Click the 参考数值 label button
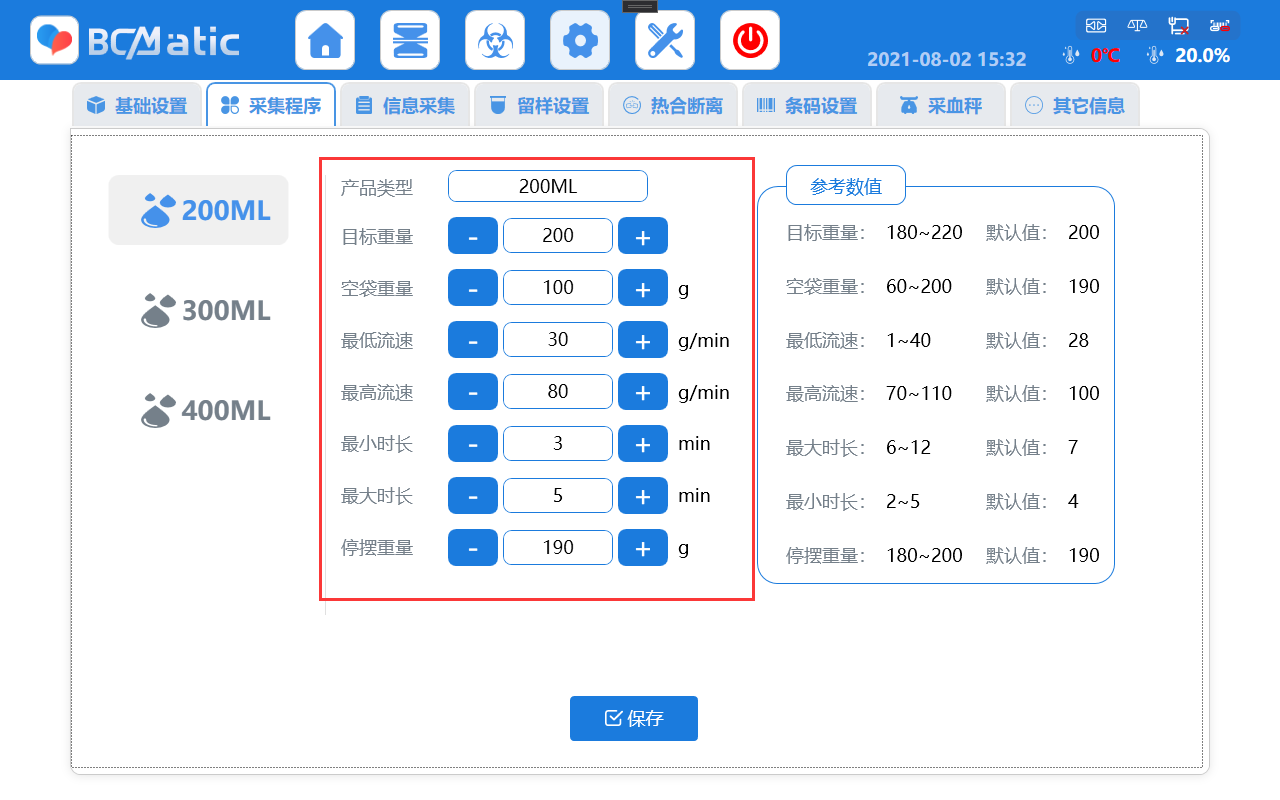Viewport: 1280px width, 800px height. point(845,185)
